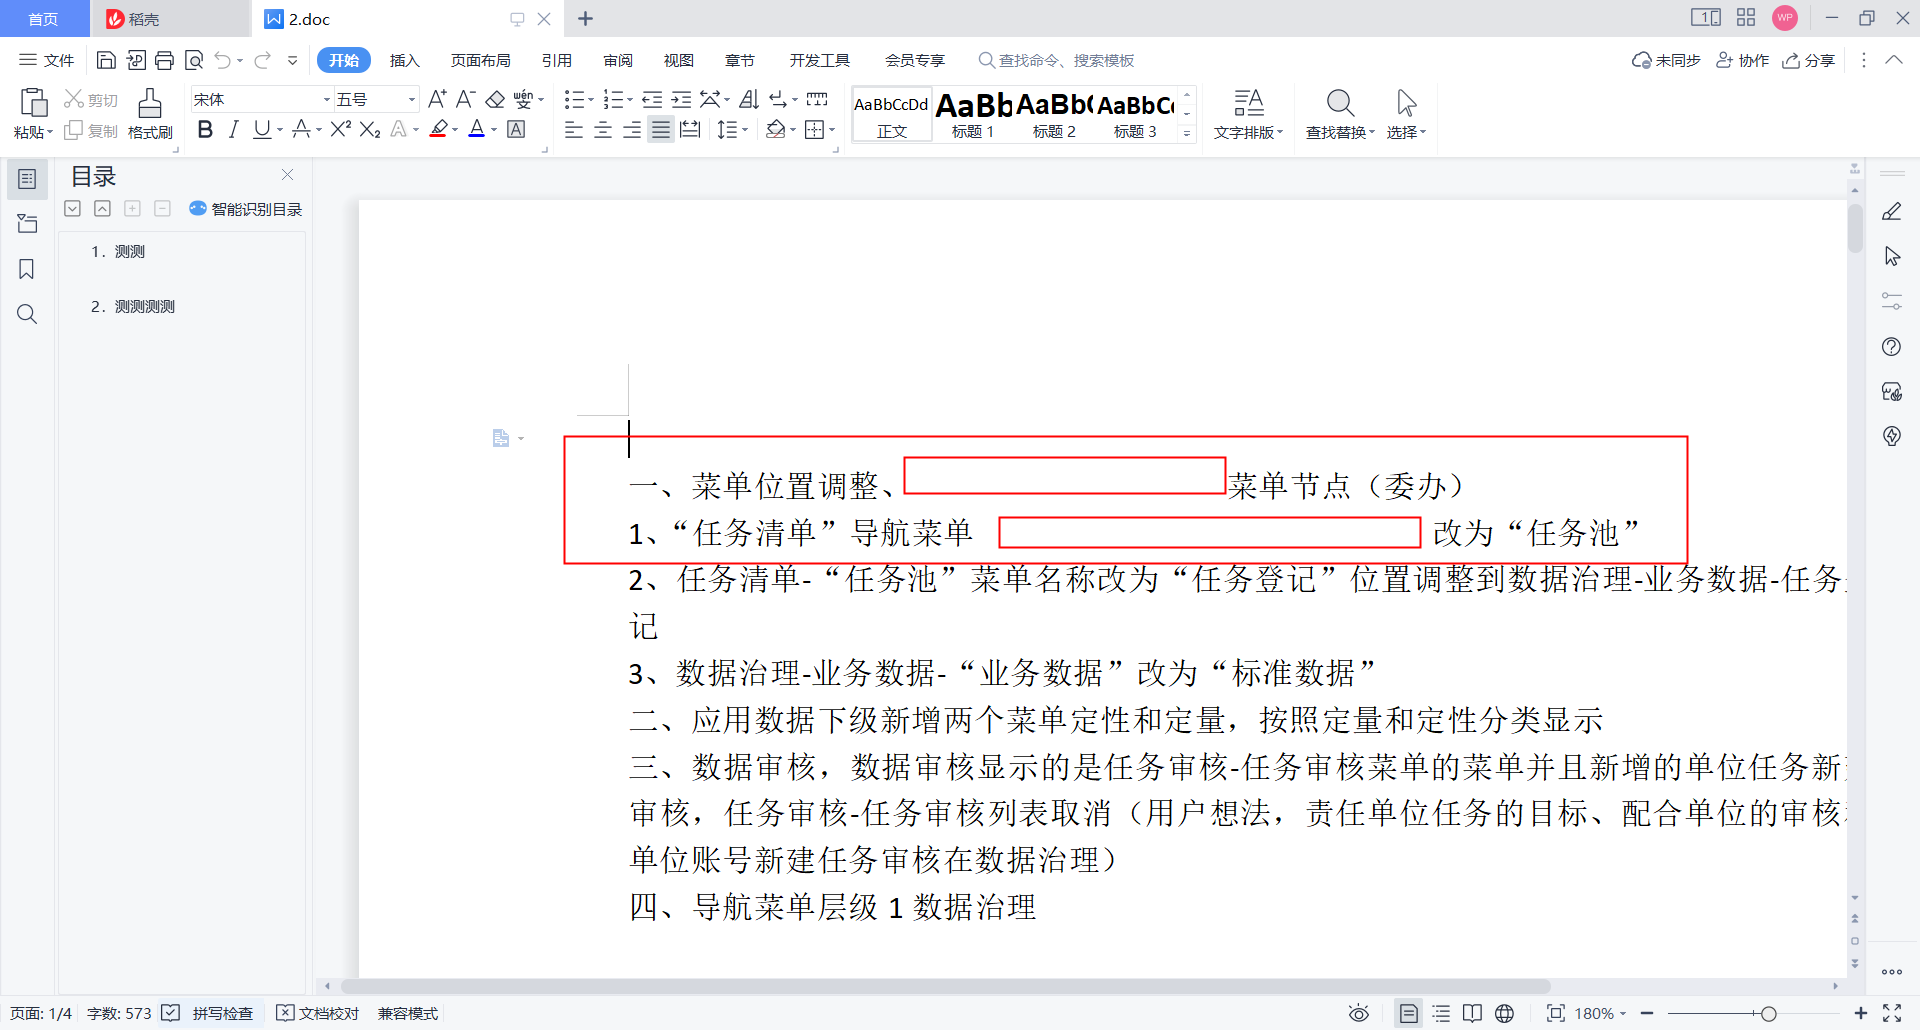Select justified text alignment

coord(661,129)
